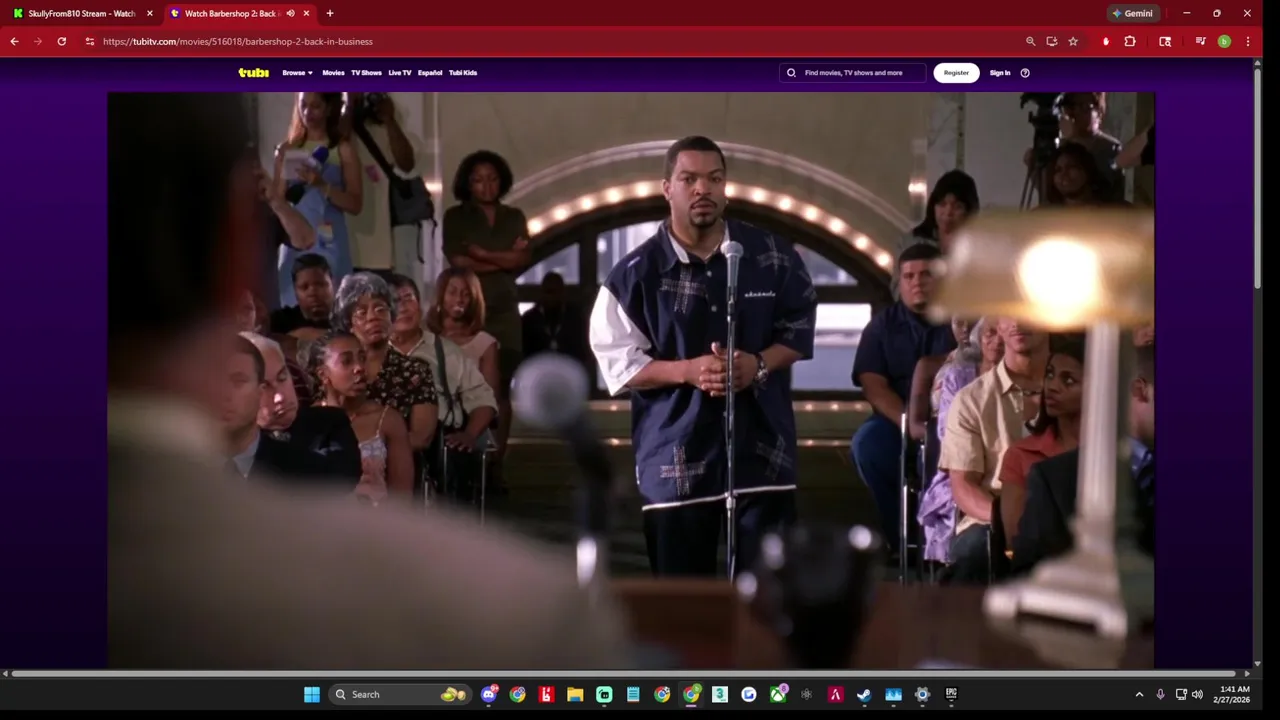This screenshot has width=1280, height=720.
Task: Click the search-in-tabs toolbar icon
Action: [x=1165, y=41]
